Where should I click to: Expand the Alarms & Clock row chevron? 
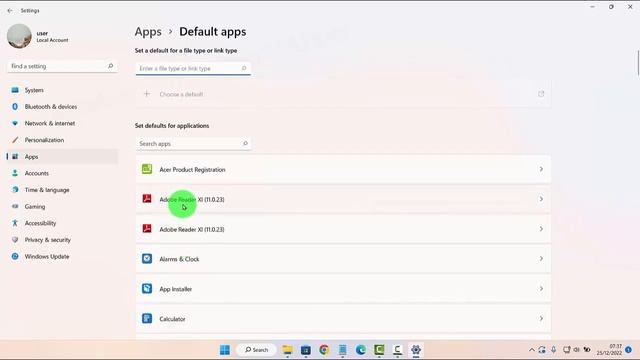coord(541,259)
